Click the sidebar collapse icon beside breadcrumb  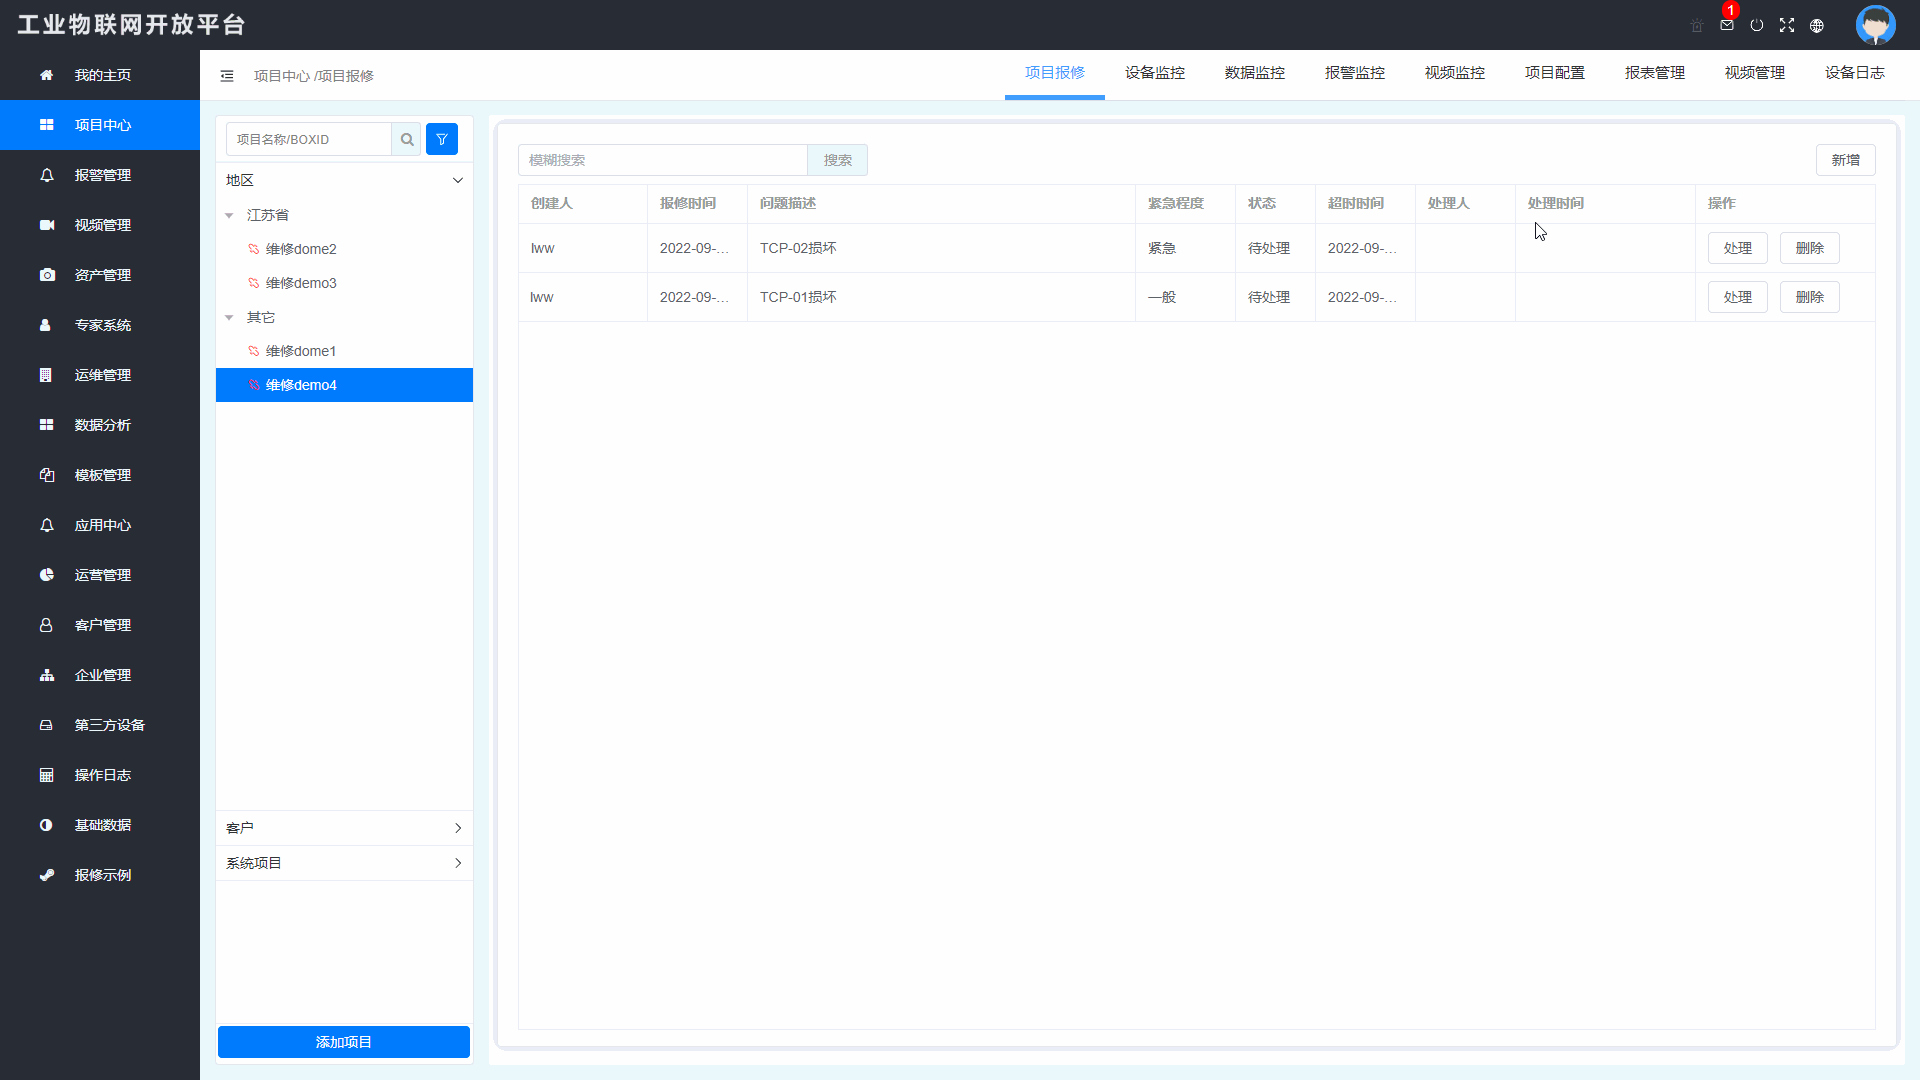(227, 75)
